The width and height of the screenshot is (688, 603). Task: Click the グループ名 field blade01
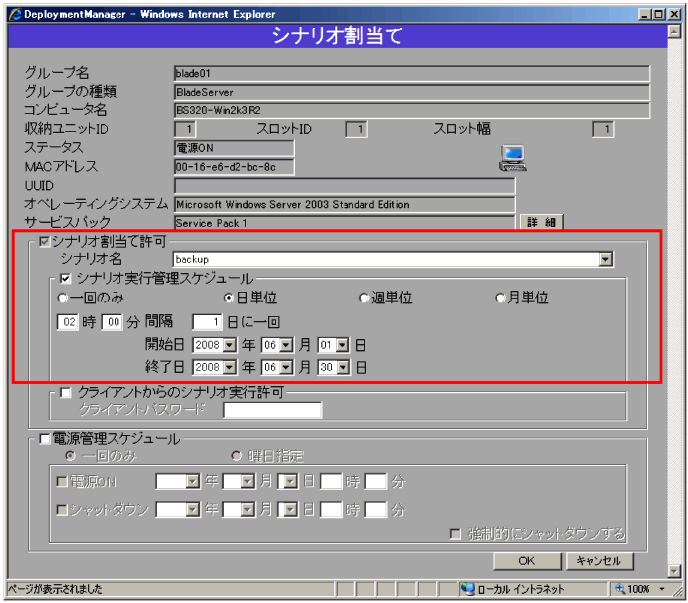pos(412,73)
